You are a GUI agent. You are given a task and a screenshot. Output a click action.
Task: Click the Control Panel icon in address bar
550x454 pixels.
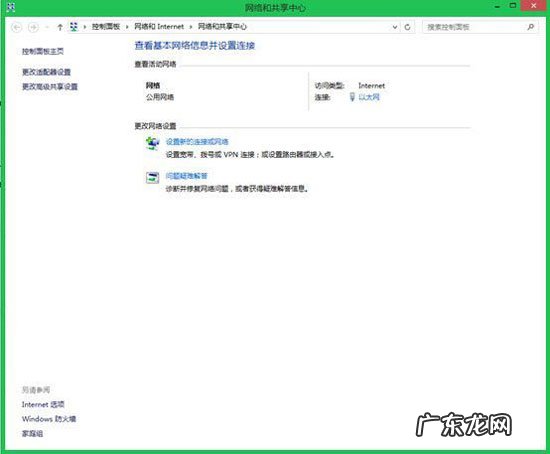pyautogui.click(x=74, y=27)
